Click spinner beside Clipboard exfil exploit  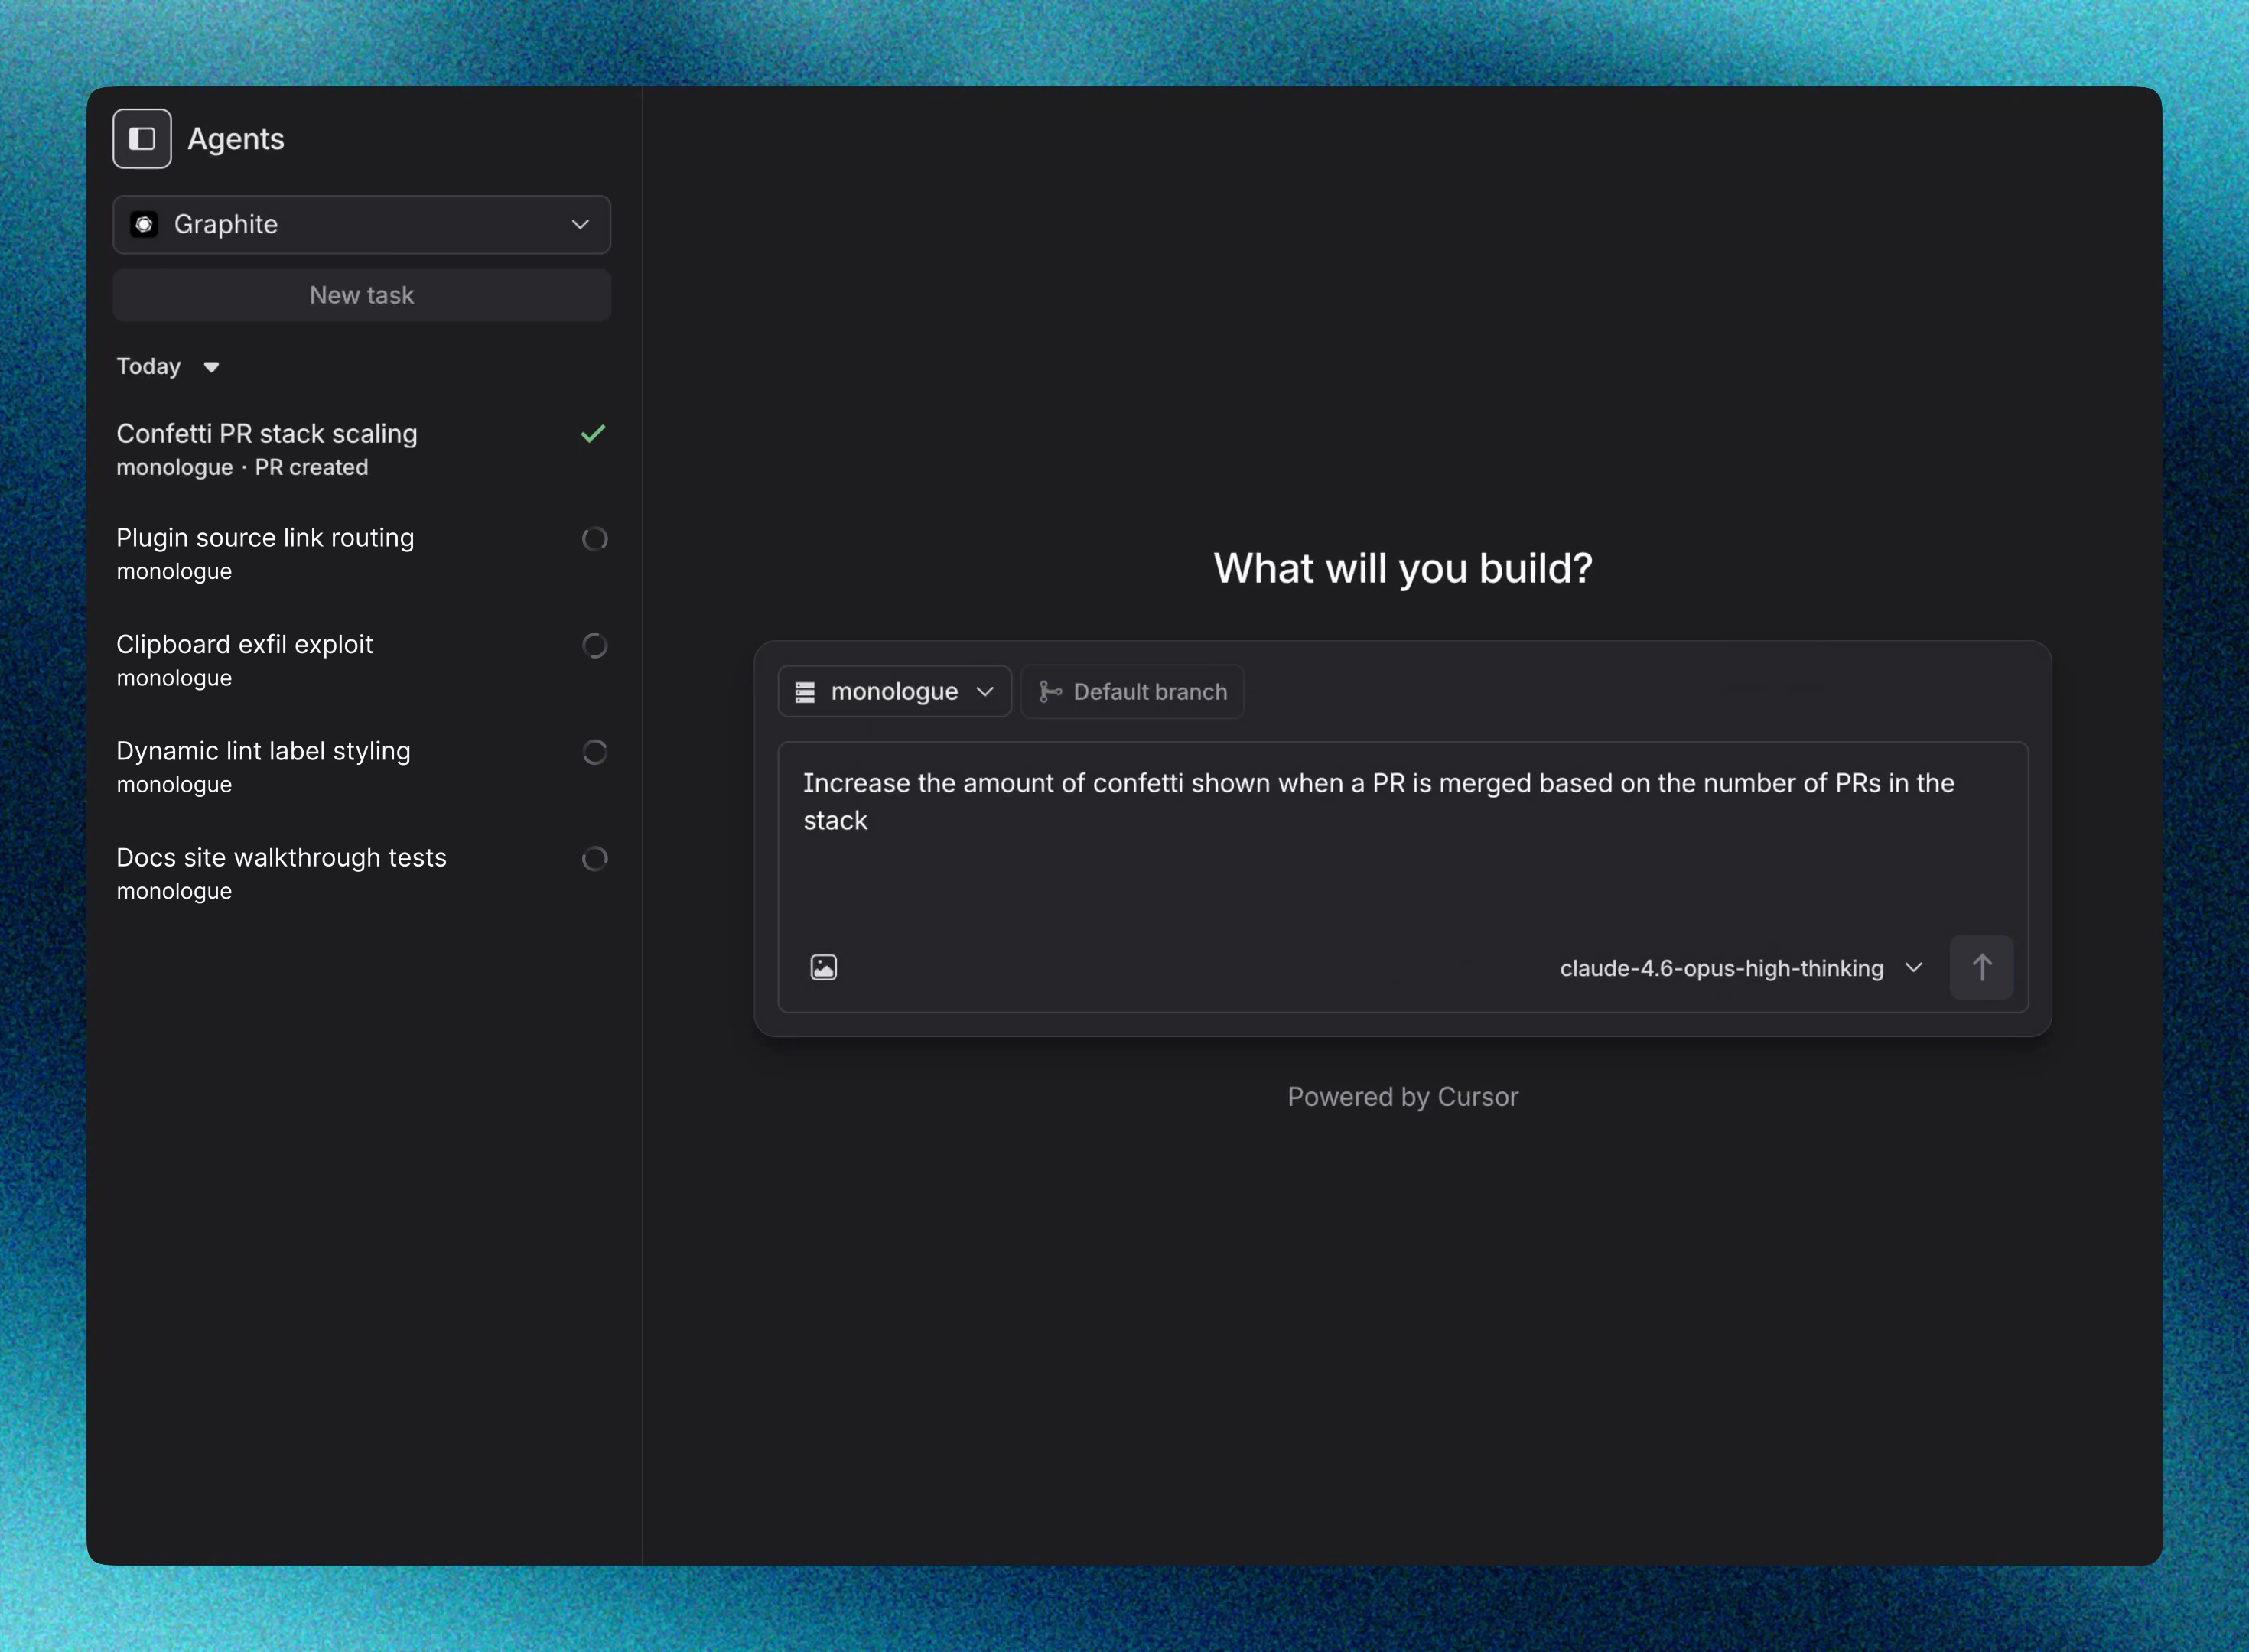click(594, 646)
